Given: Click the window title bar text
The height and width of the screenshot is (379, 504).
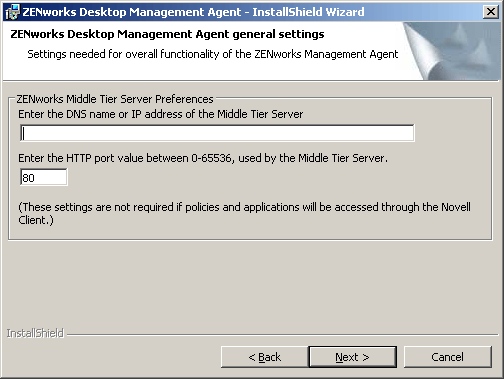Looking at the screenshot, I should point(193,12).
